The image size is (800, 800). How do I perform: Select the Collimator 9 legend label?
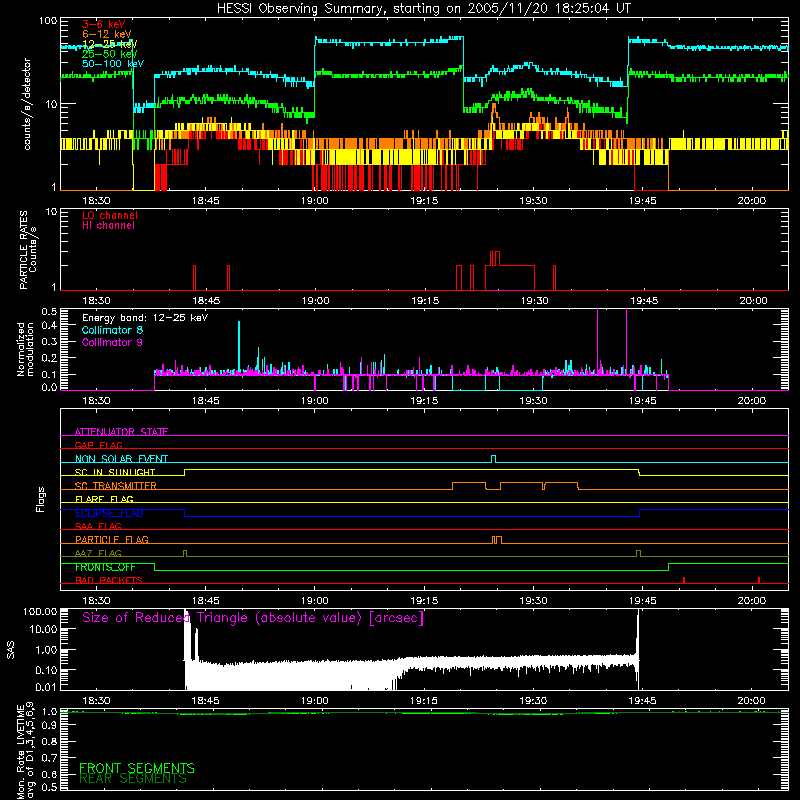(x=112, y=342)
